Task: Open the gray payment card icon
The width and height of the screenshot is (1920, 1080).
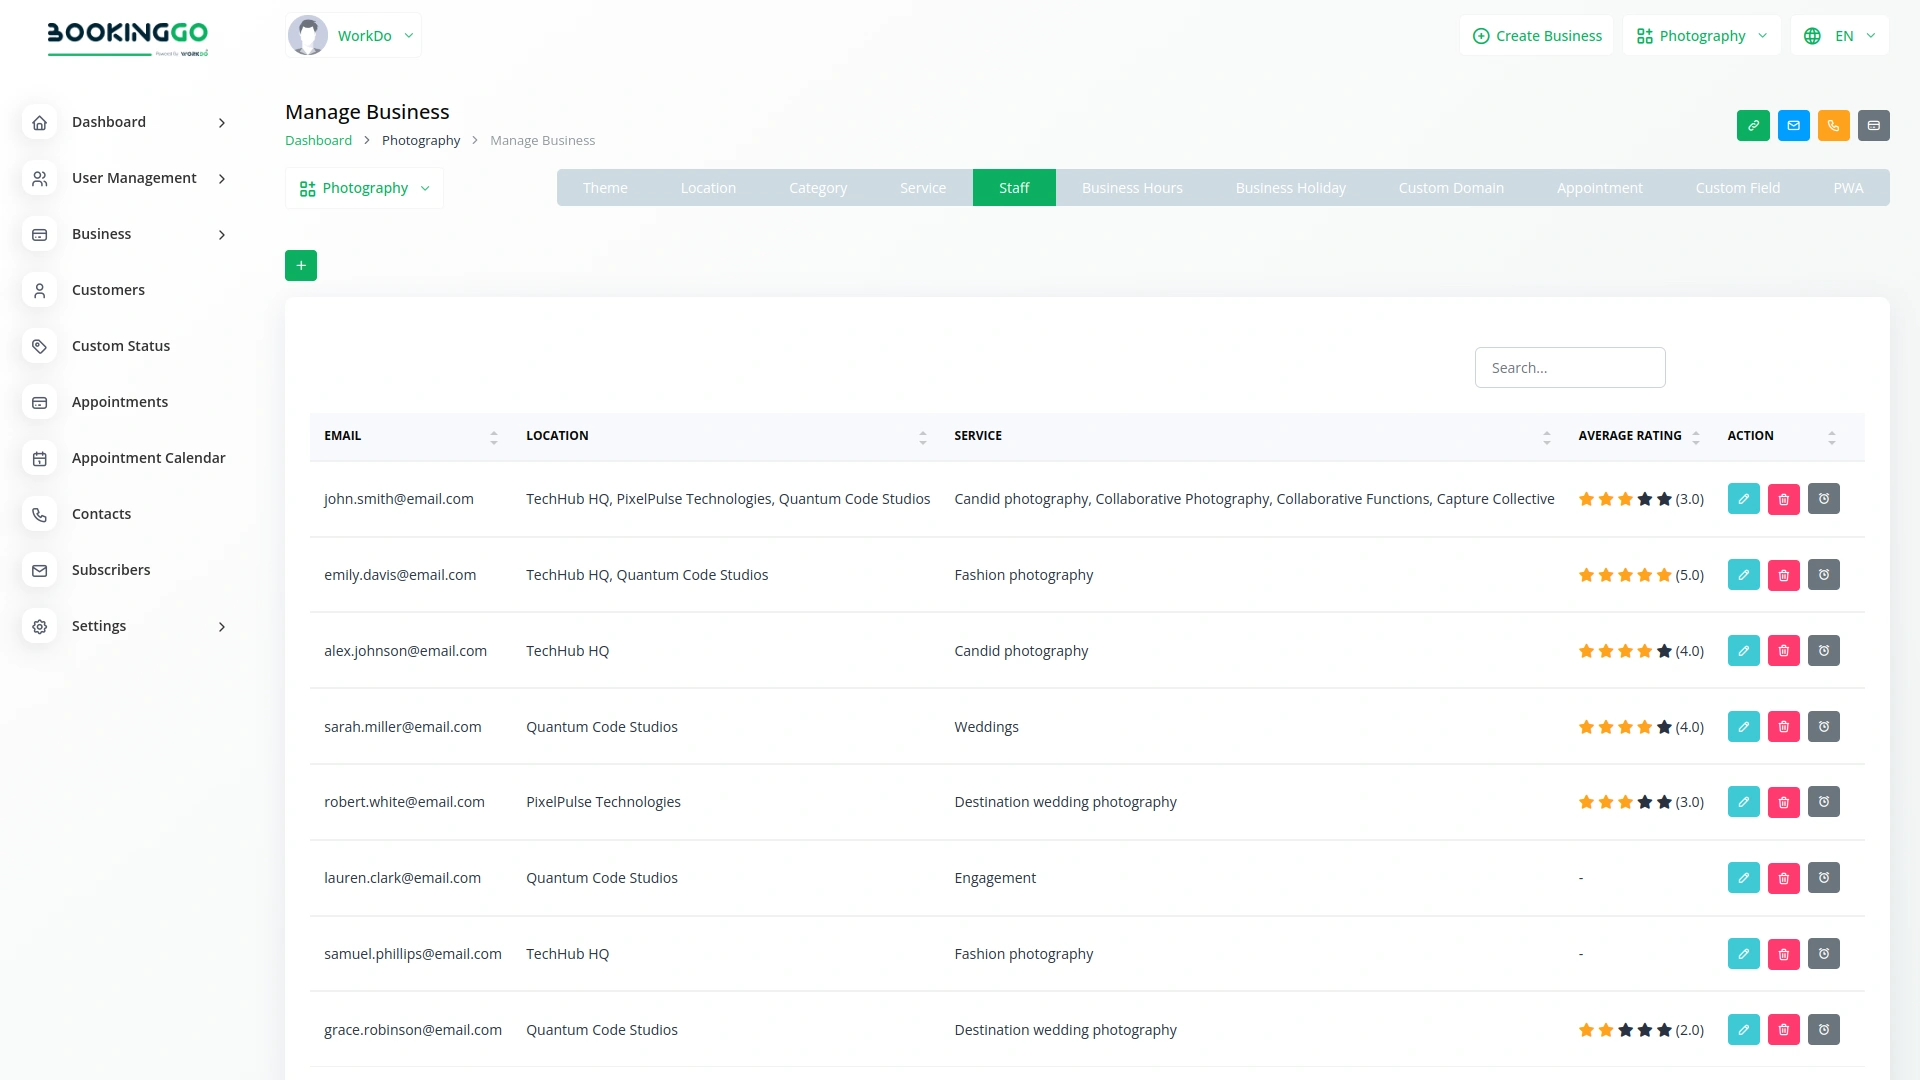Action: 1874,125
